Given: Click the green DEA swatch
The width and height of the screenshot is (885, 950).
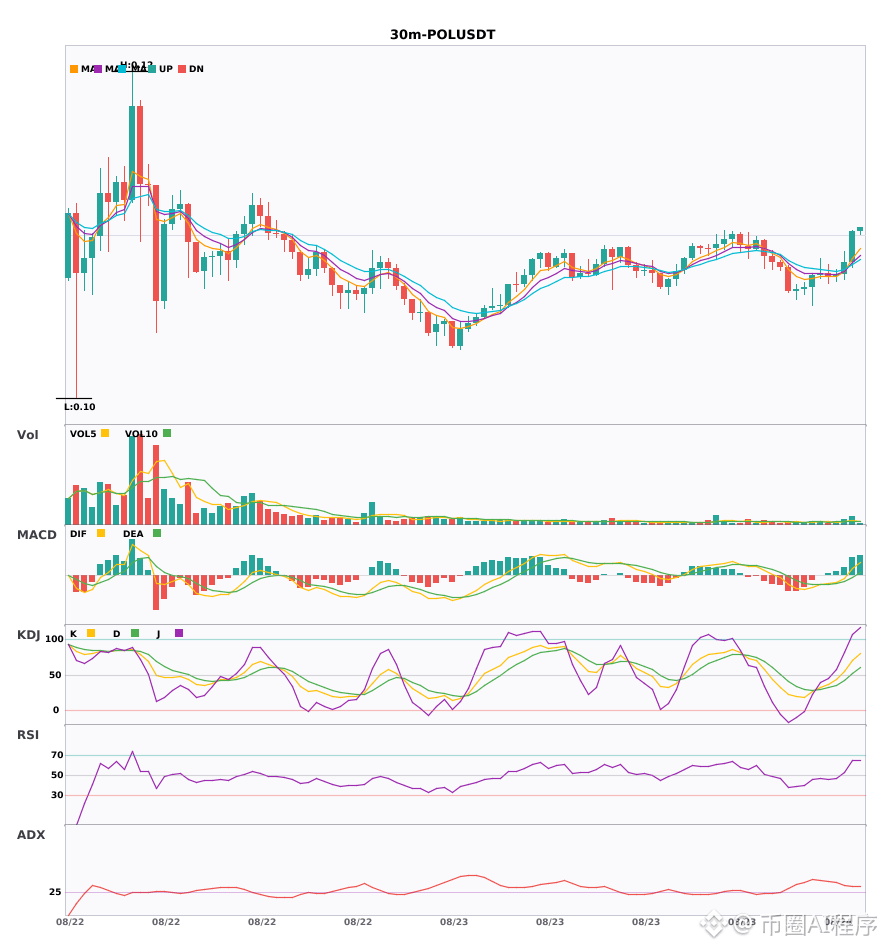Looking at the screenshot, I should tap(157, 533).
